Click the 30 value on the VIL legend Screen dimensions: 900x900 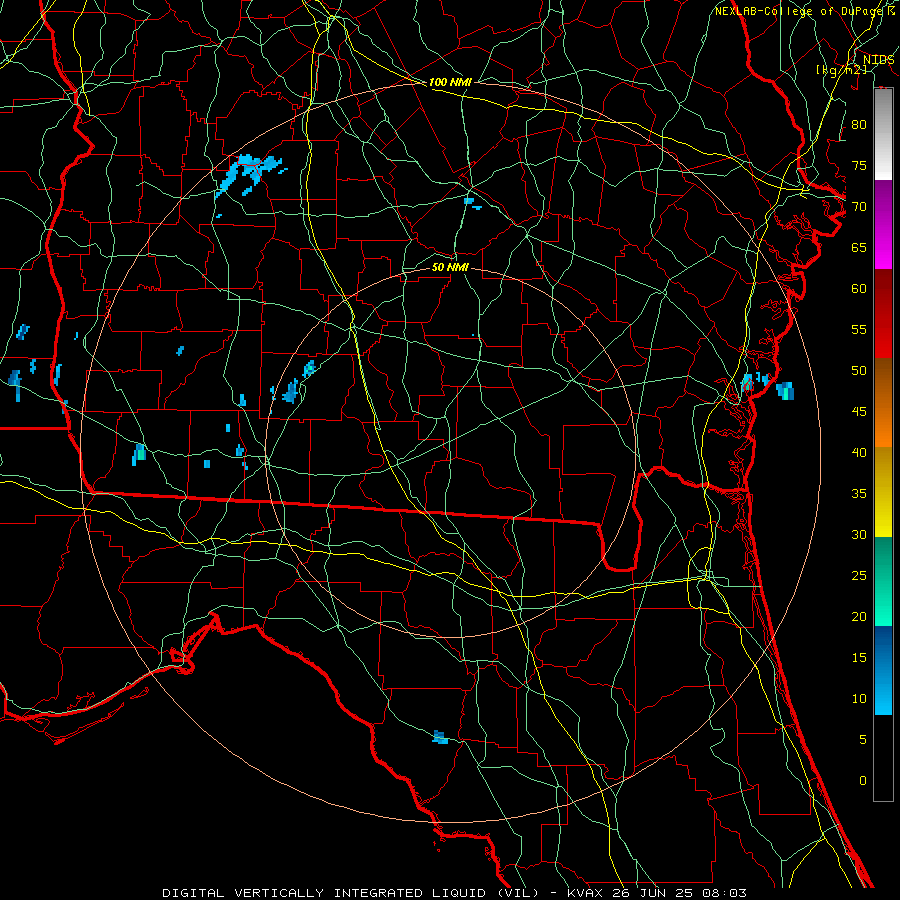(859, 534)
